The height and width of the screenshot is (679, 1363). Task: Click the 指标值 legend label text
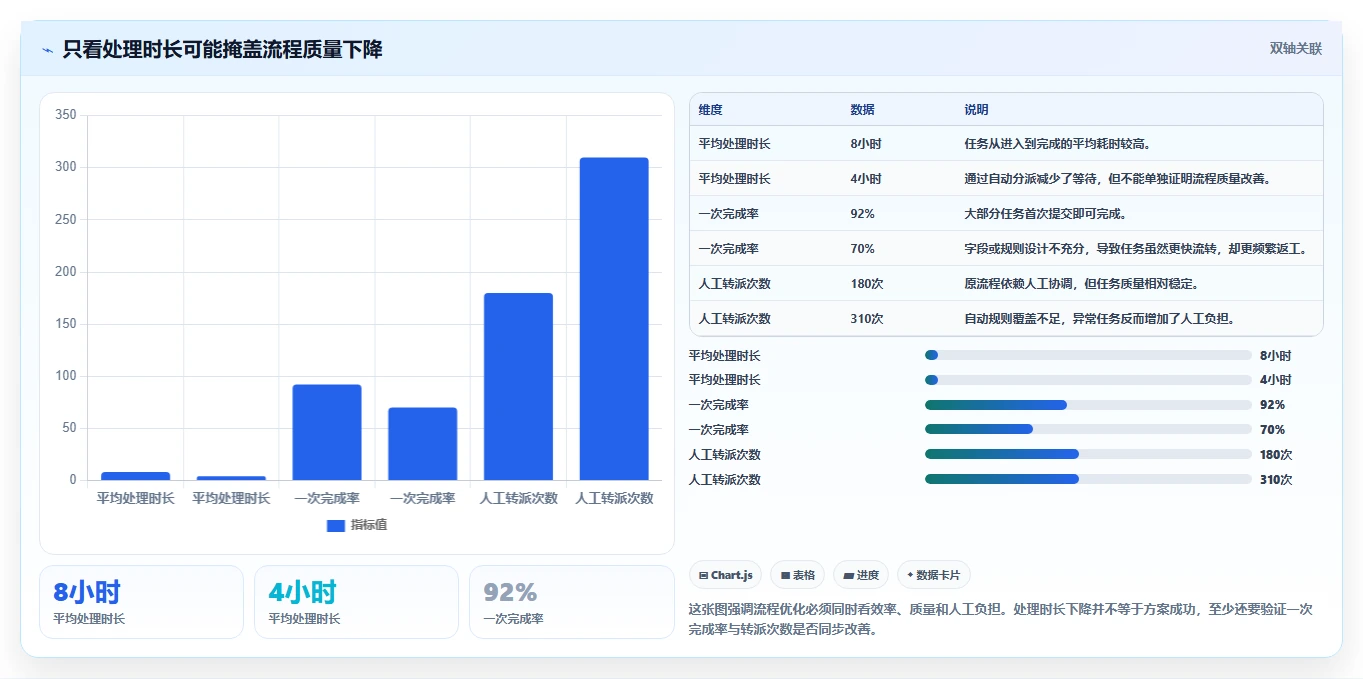coord(368,525)
